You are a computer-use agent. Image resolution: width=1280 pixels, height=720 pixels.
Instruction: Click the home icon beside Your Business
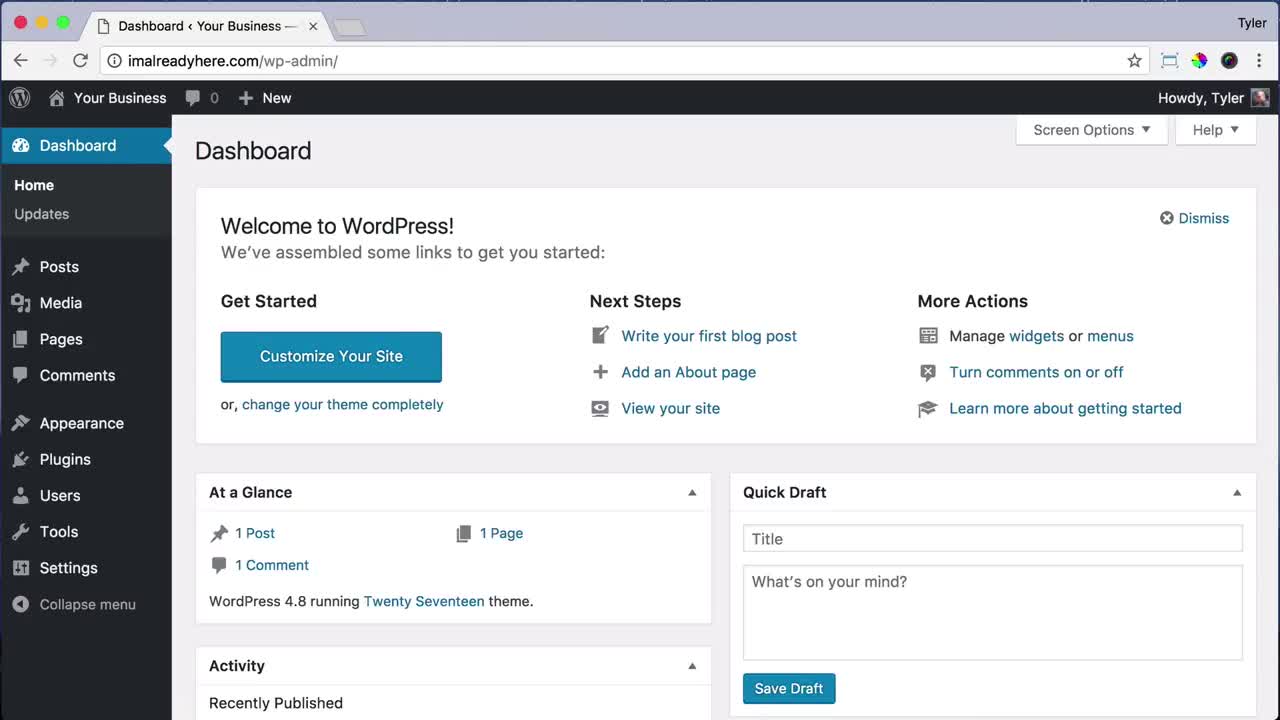(x=57, y=98)
